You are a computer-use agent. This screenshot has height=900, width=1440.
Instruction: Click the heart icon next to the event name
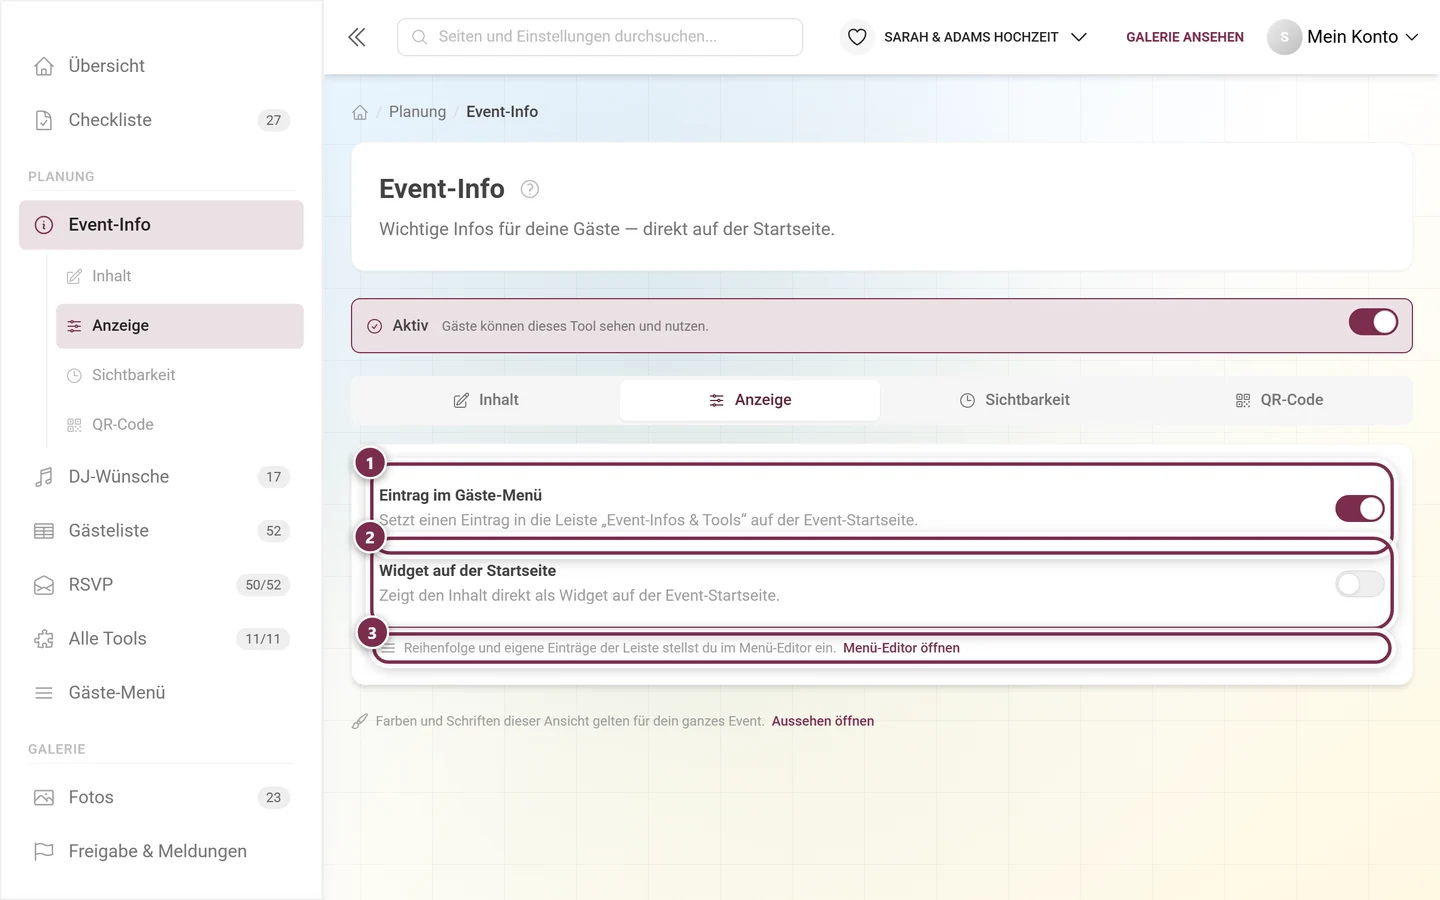(x=857, y=37)
